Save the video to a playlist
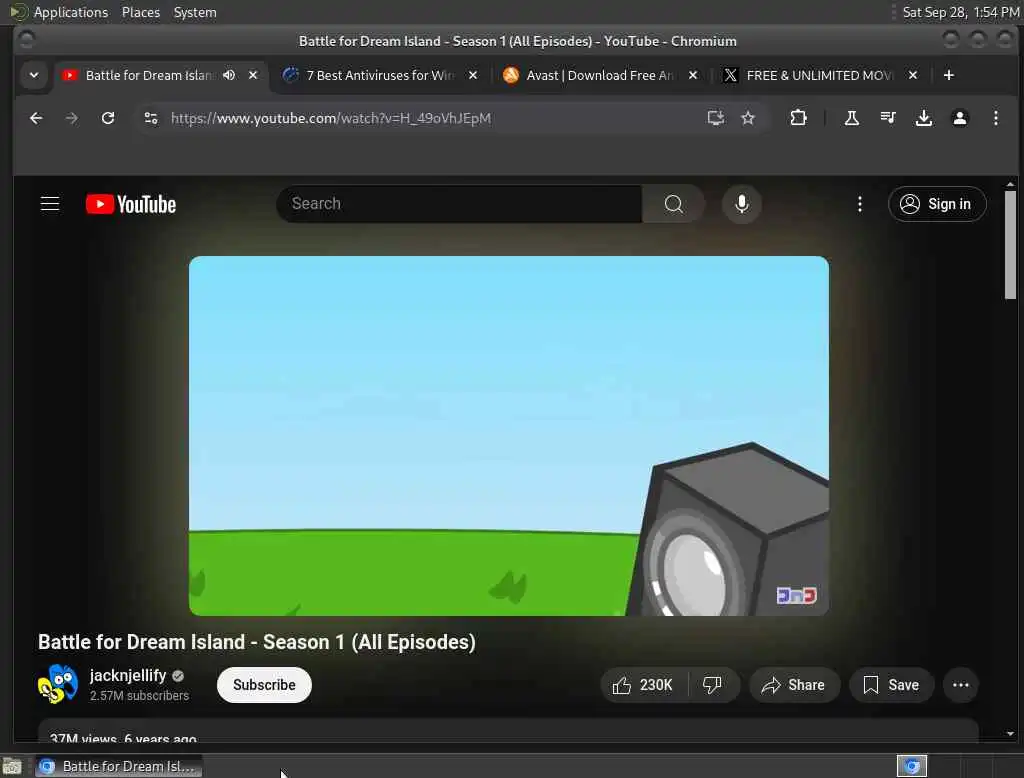Screen dimensions: 1024x778 (x=891, y=685)
